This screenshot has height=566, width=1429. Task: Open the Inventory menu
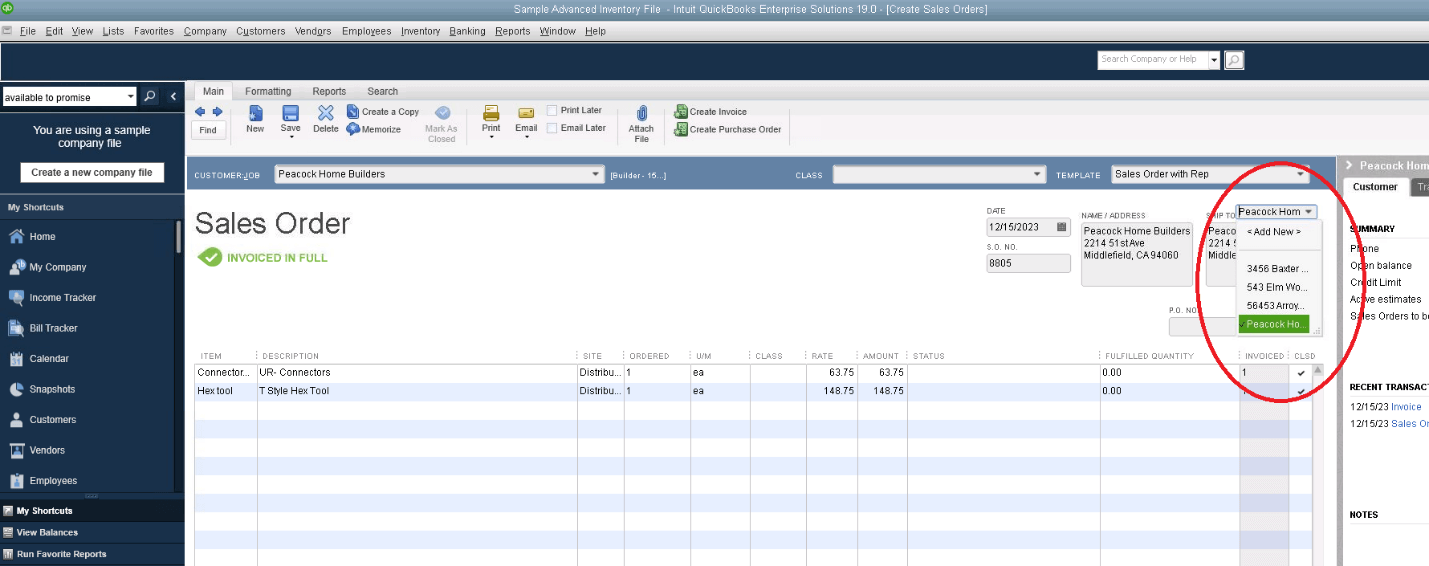420,31
